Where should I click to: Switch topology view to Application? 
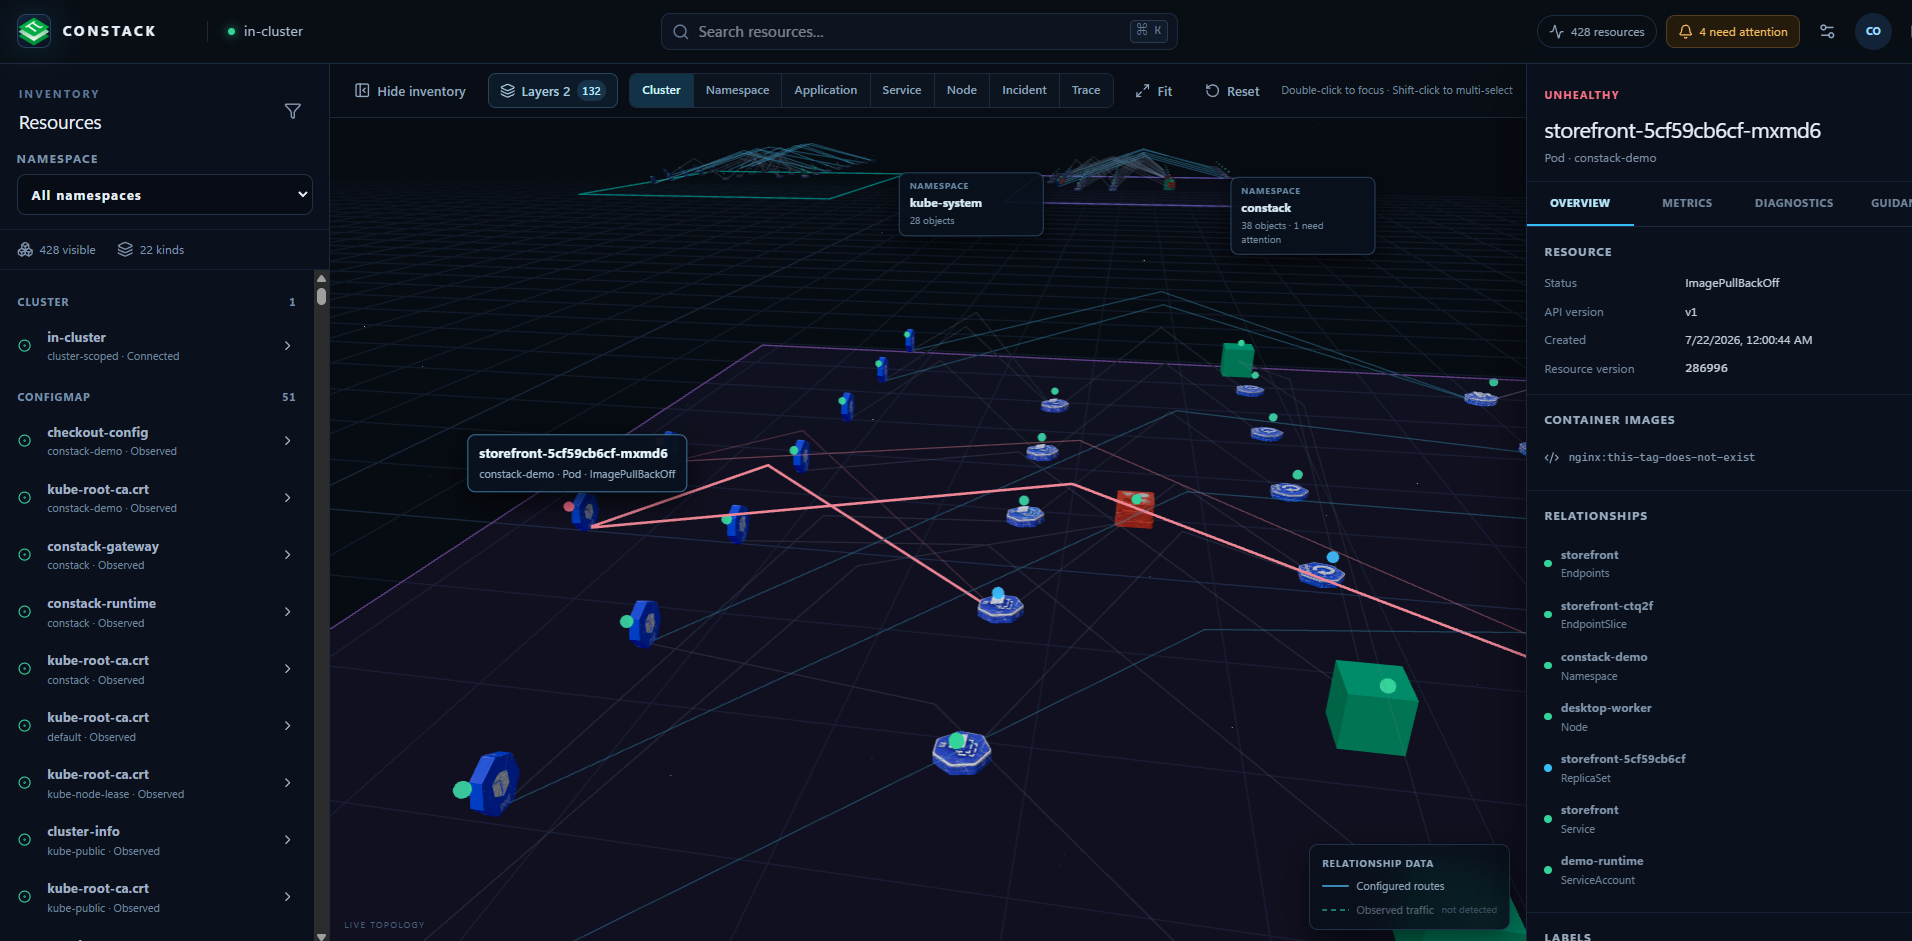(825, 90)
